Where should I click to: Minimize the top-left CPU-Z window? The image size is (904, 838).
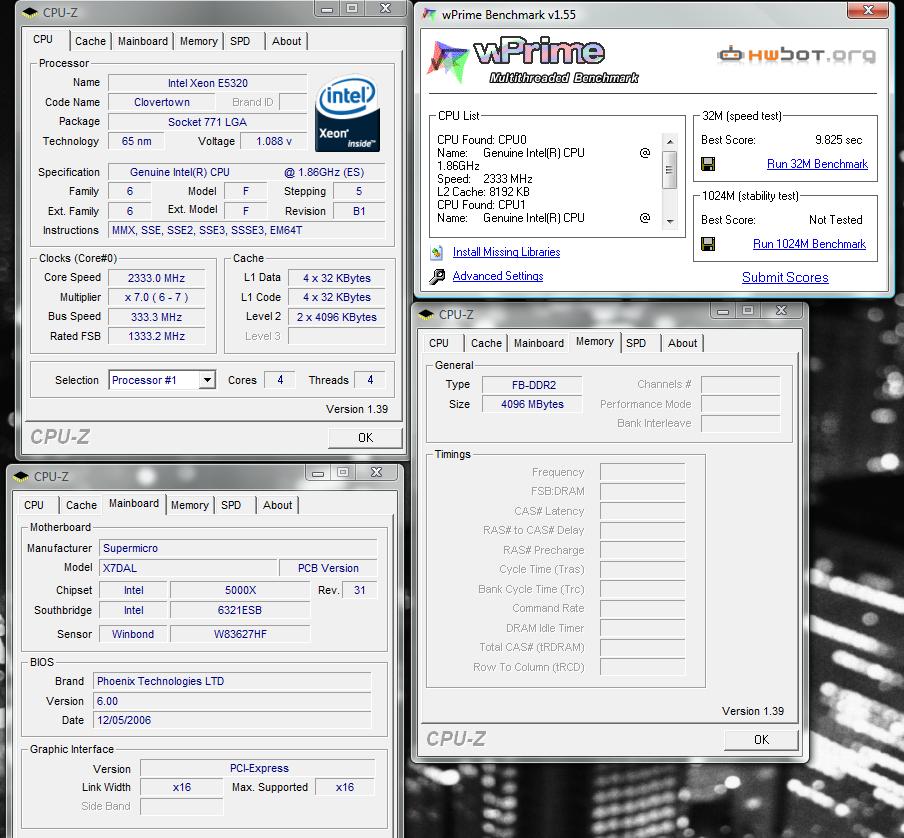327,9
